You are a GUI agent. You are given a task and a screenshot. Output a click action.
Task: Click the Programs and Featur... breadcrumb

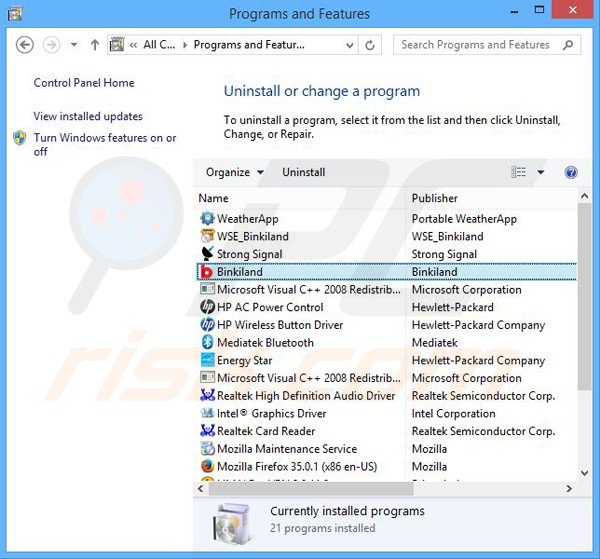click(x=249, y=45)
